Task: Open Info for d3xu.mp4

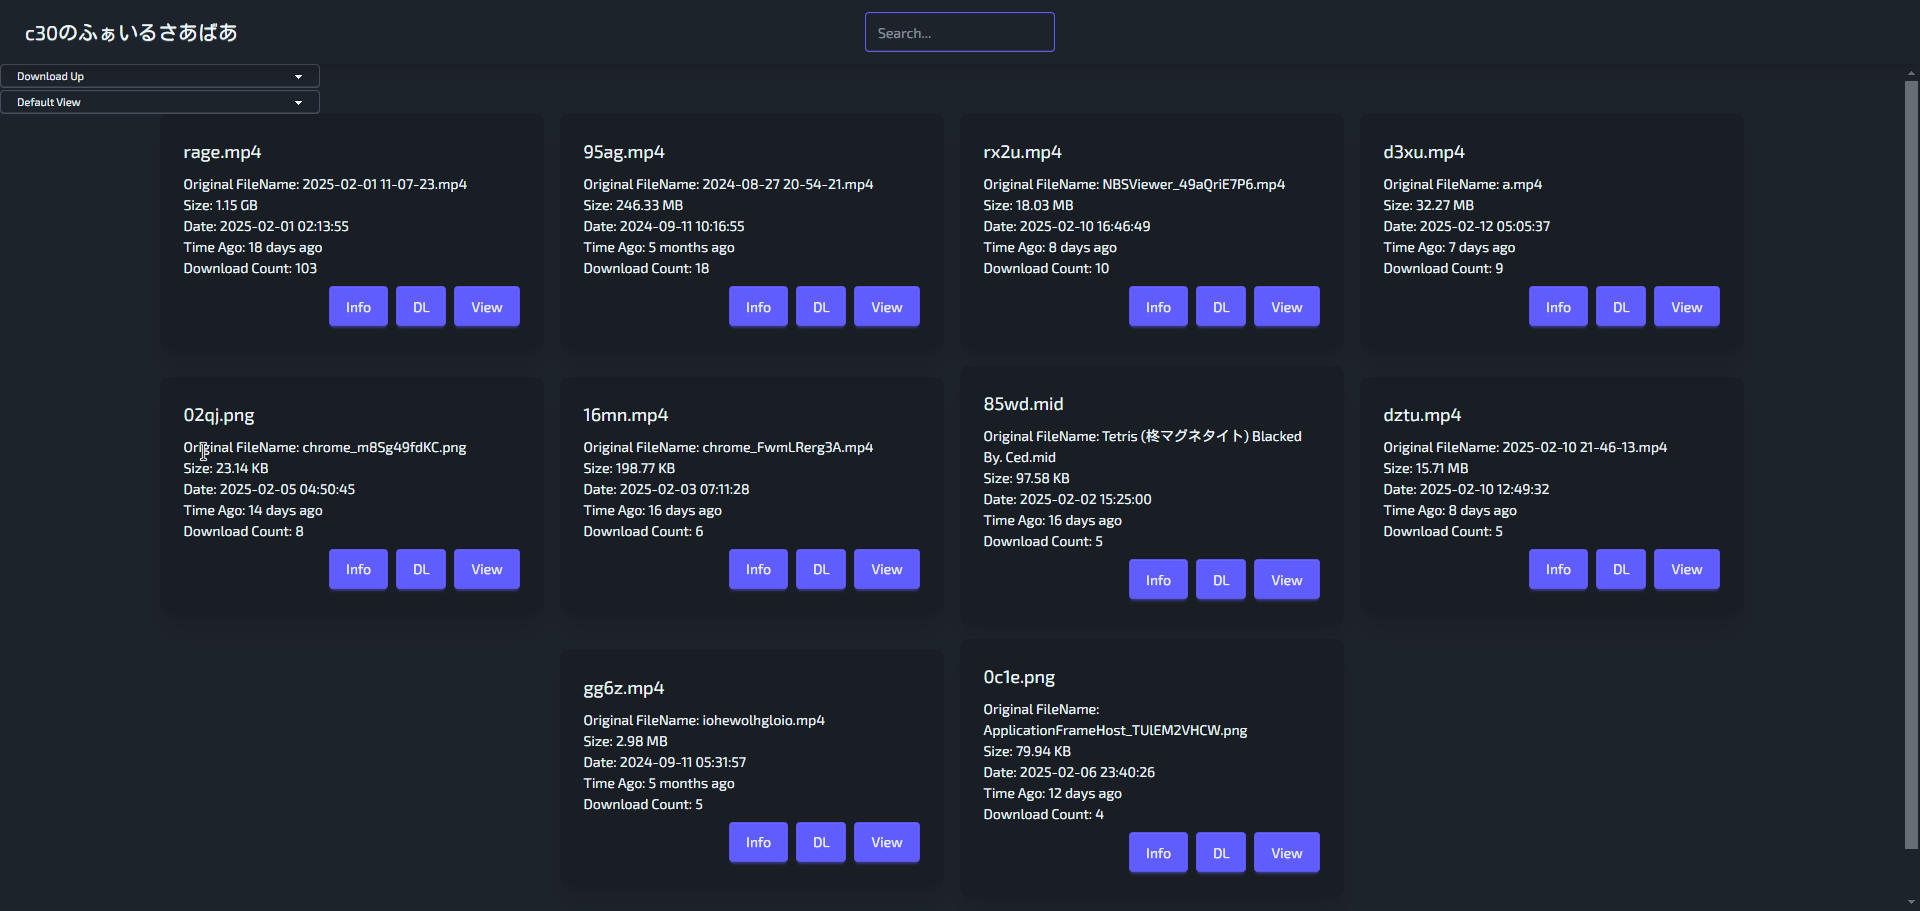Action: [1558, 307]
